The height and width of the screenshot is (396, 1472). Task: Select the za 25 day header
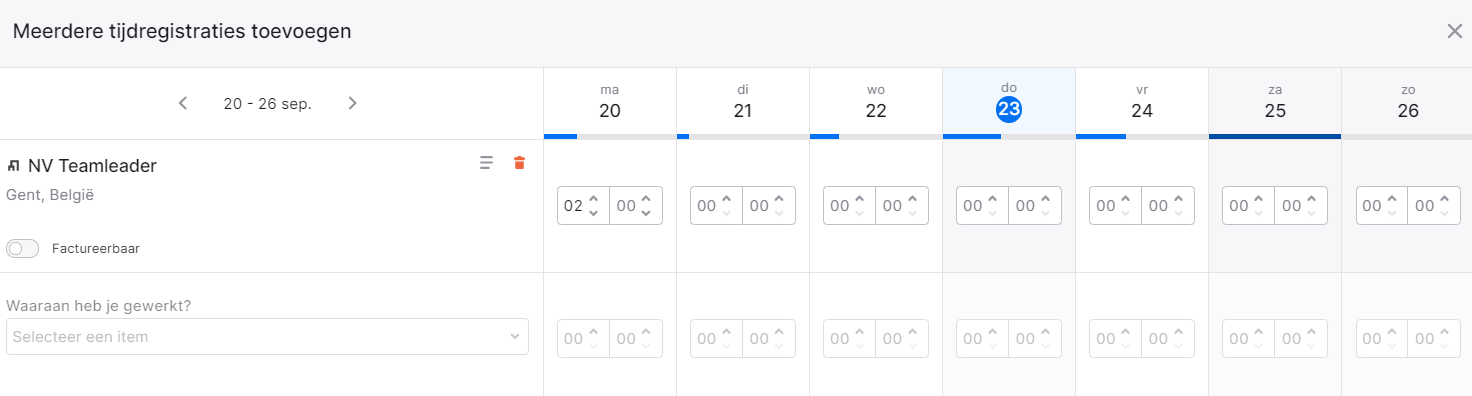point(1275,101)
